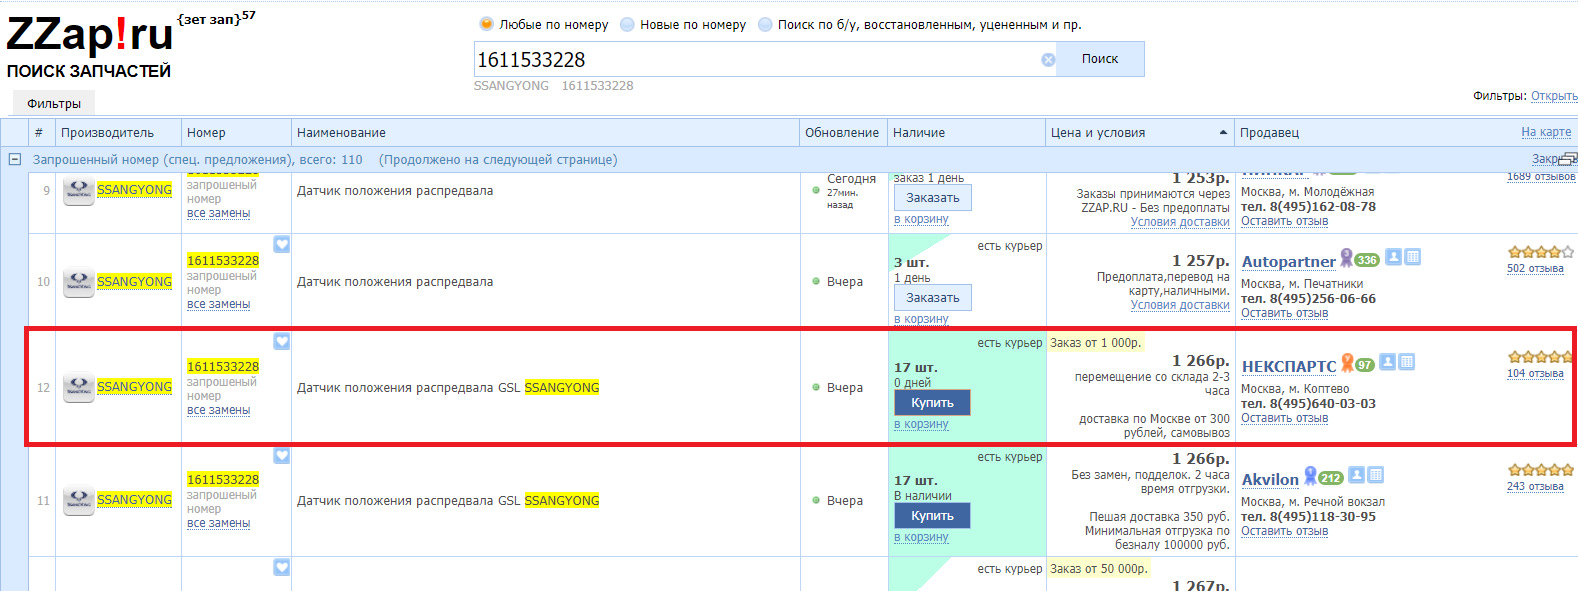Open НЕКСПАРТС seller link
The image size is (1578, 591).
point(1289,367)
